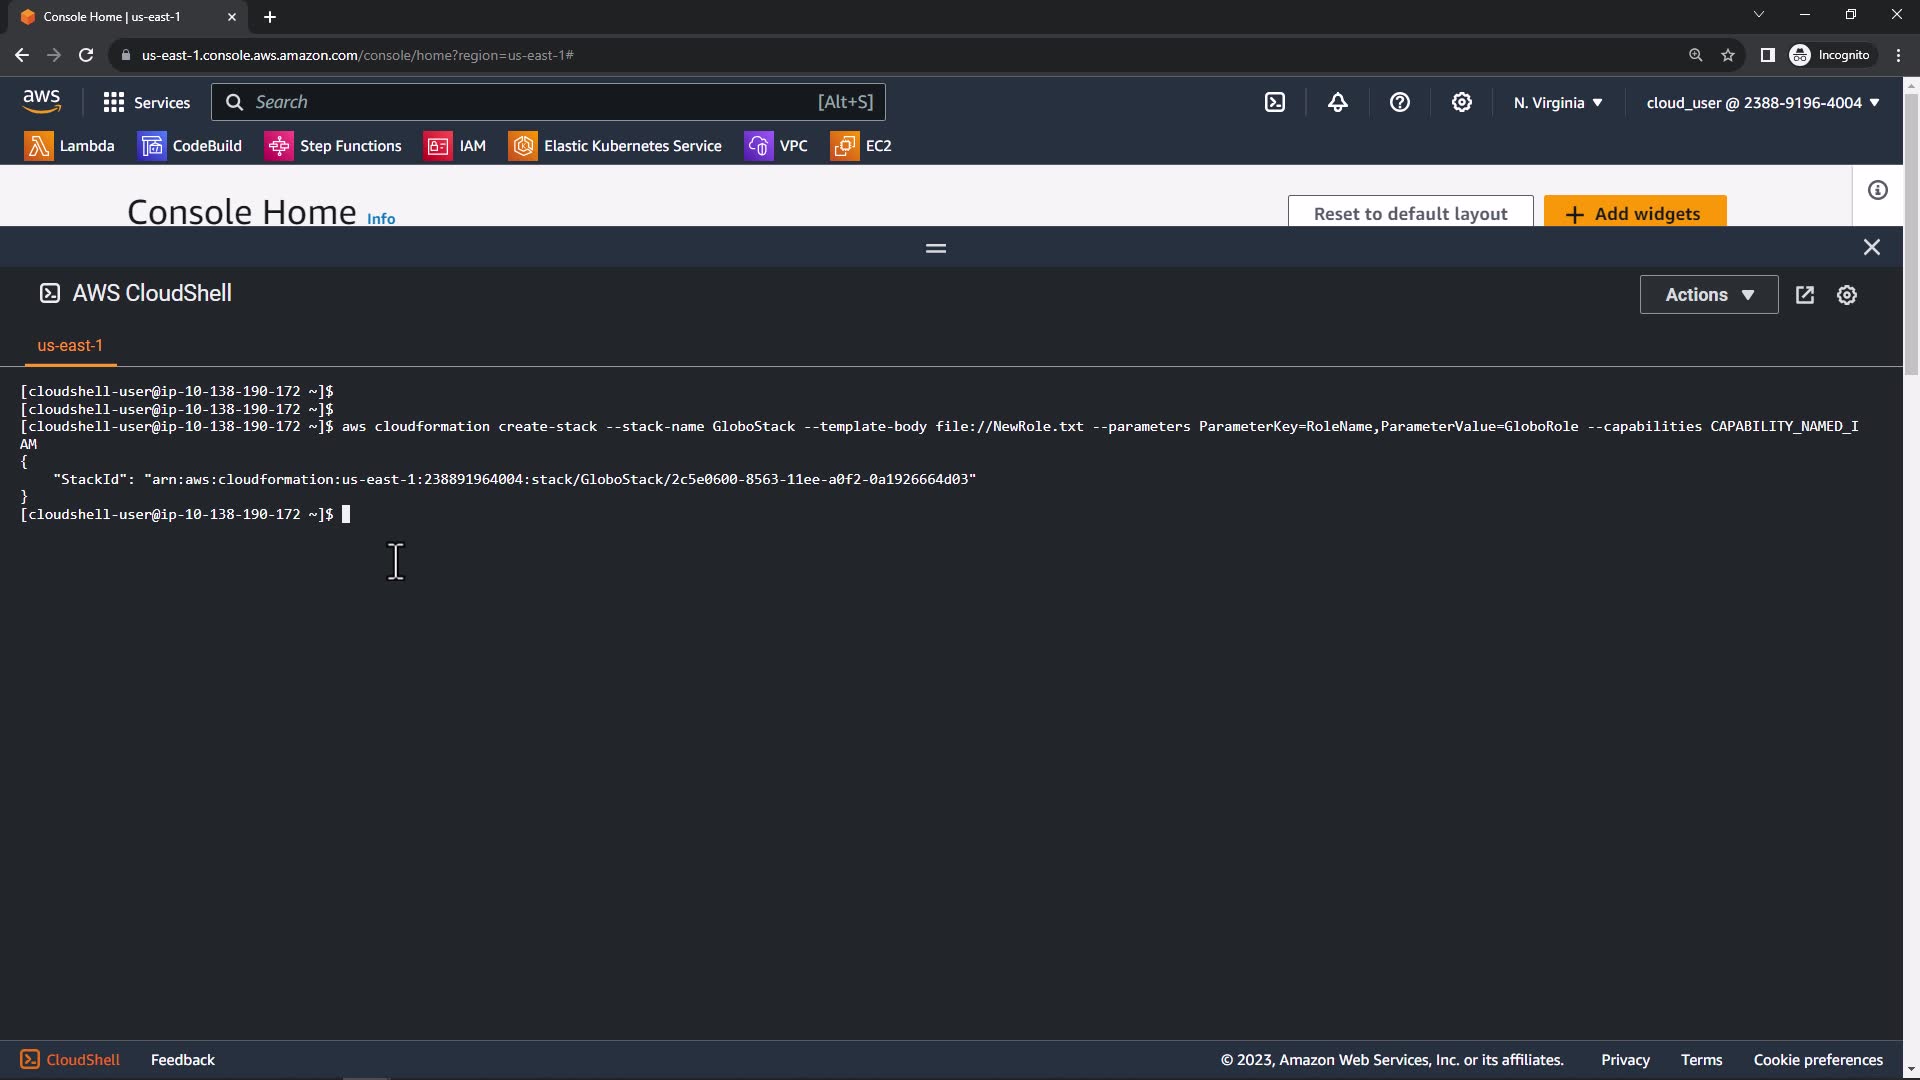Viewport: 1920px width, 1080px height.
Task: Open the CloudShell Actions dropdown
Action: [x=1708, y=295]
